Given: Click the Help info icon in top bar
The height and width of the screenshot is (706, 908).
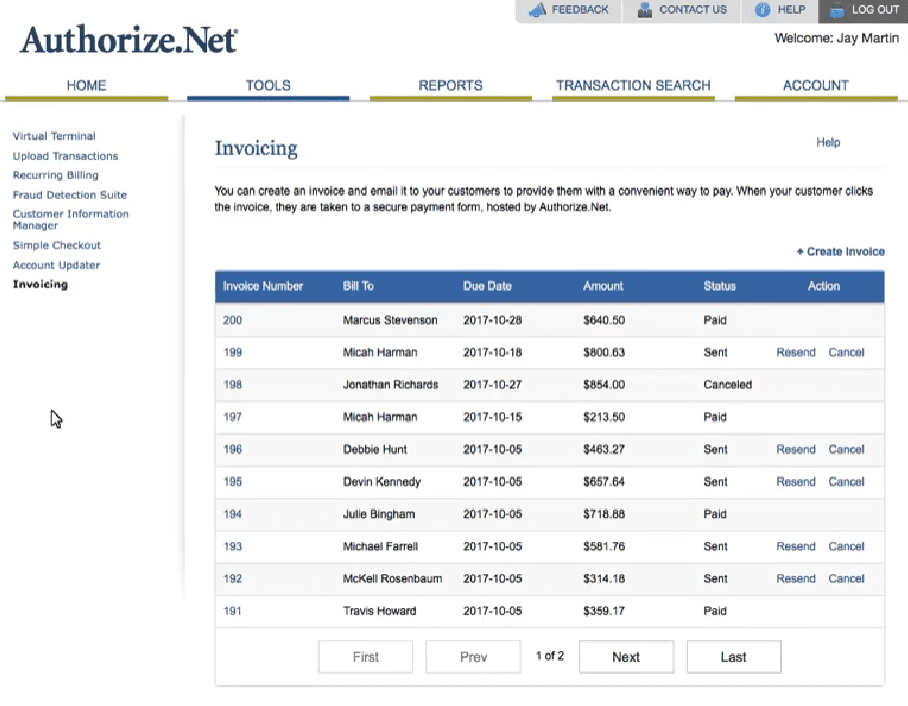Looking at the screenshot, I should pyautogui.click(x=763, y=10).
